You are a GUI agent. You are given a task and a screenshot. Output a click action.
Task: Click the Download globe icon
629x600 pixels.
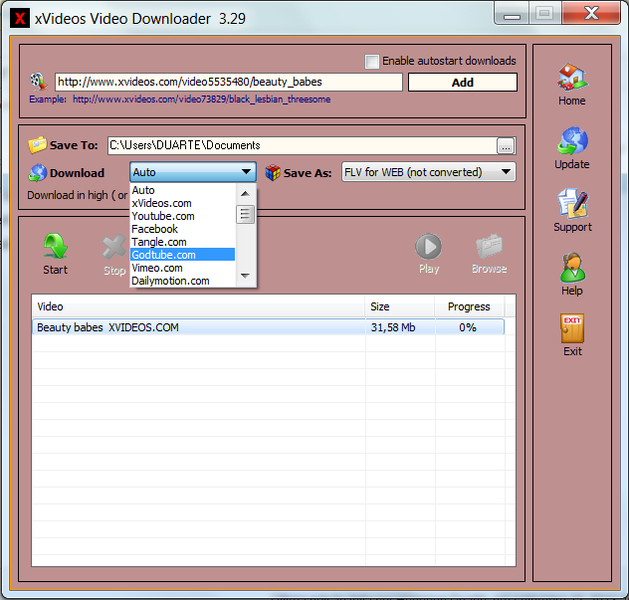(38, 173)
